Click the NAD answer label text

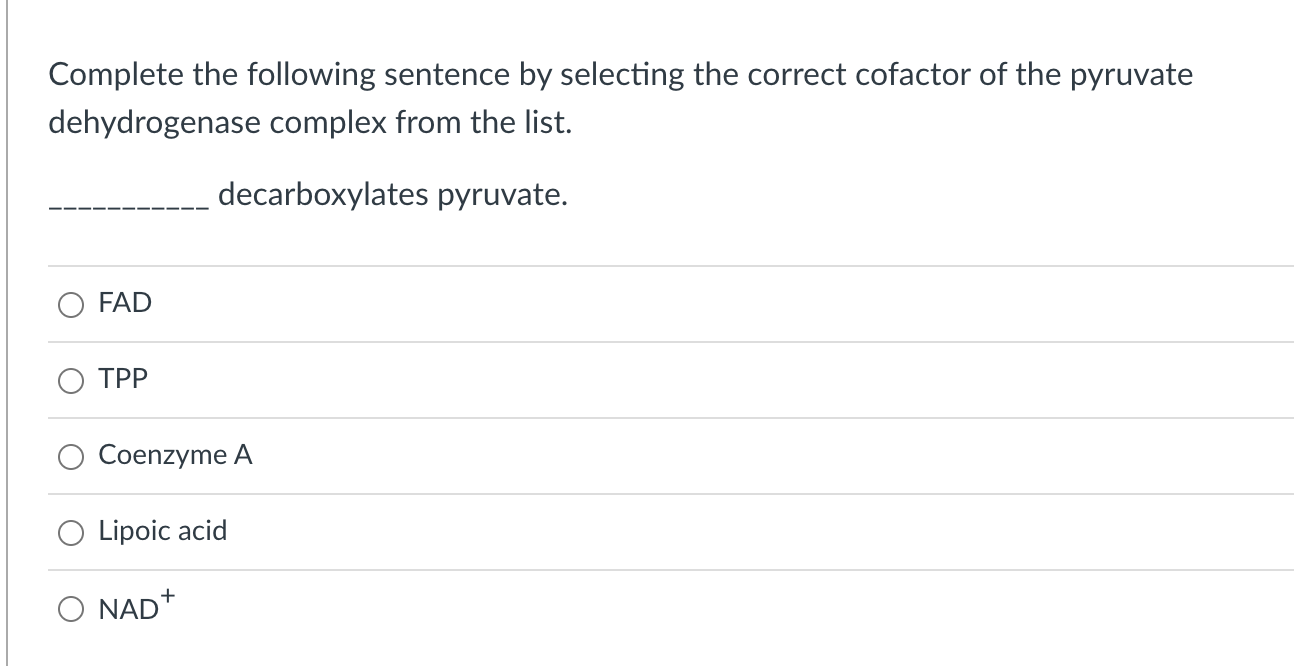pos(128,609)
